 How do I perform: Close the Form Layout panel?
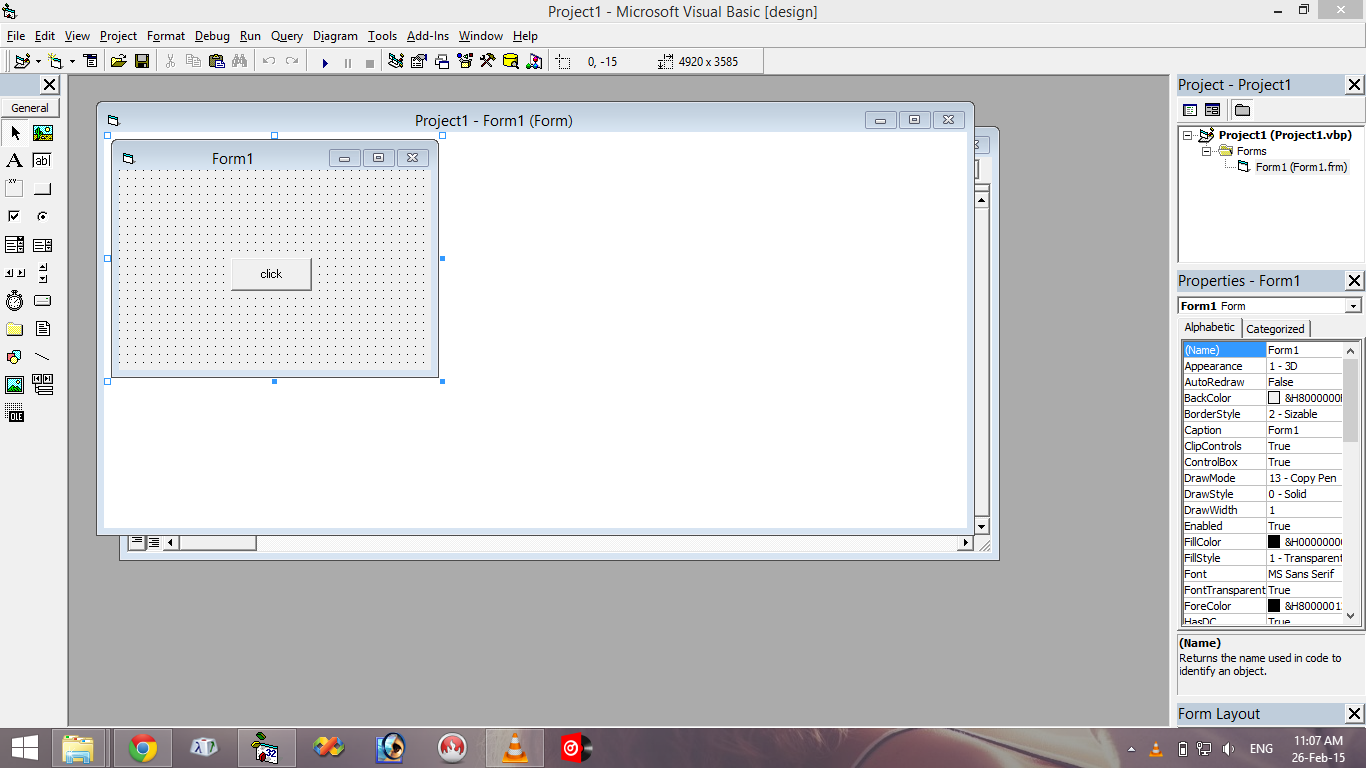pos(1355,714)
